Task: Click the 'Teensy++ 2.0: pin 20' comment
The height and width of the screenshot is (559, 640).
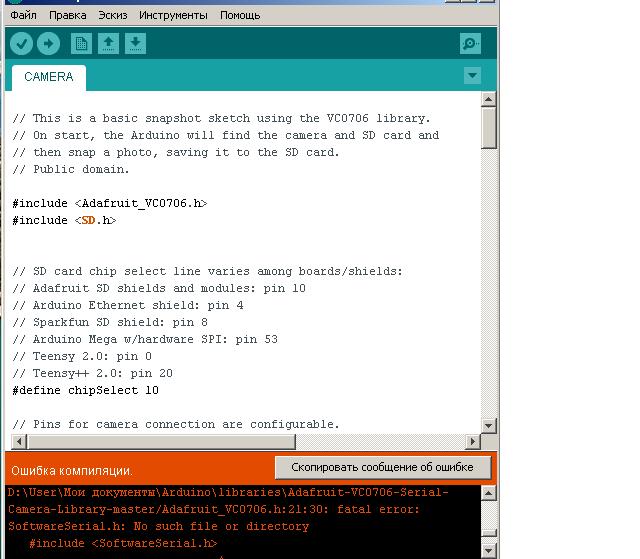Action: point(93,373)
